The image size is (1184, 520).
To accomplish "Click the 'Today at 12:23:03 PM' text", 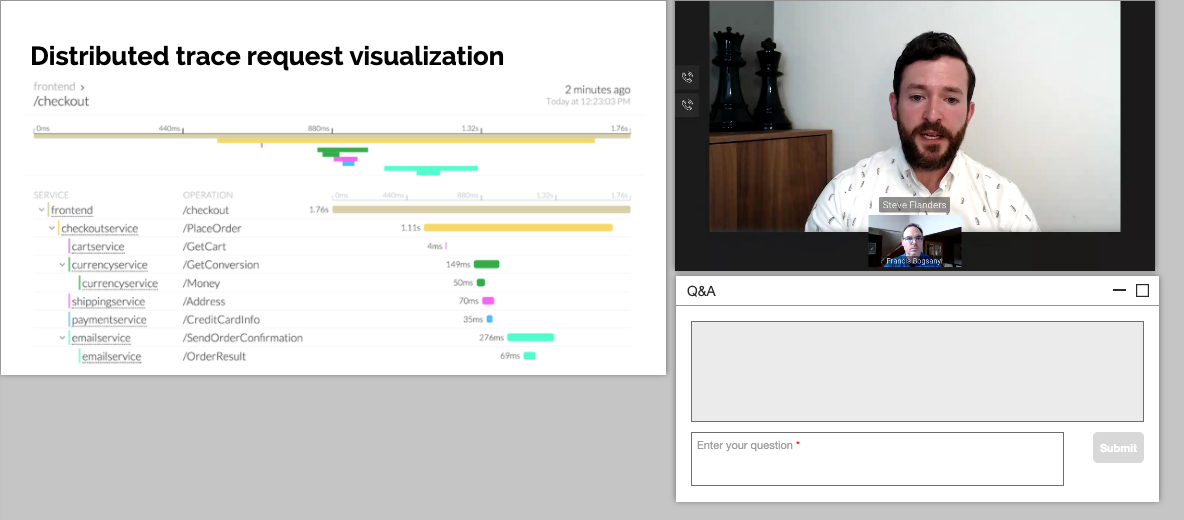I will pyautogui.click(x=588, y=101).
